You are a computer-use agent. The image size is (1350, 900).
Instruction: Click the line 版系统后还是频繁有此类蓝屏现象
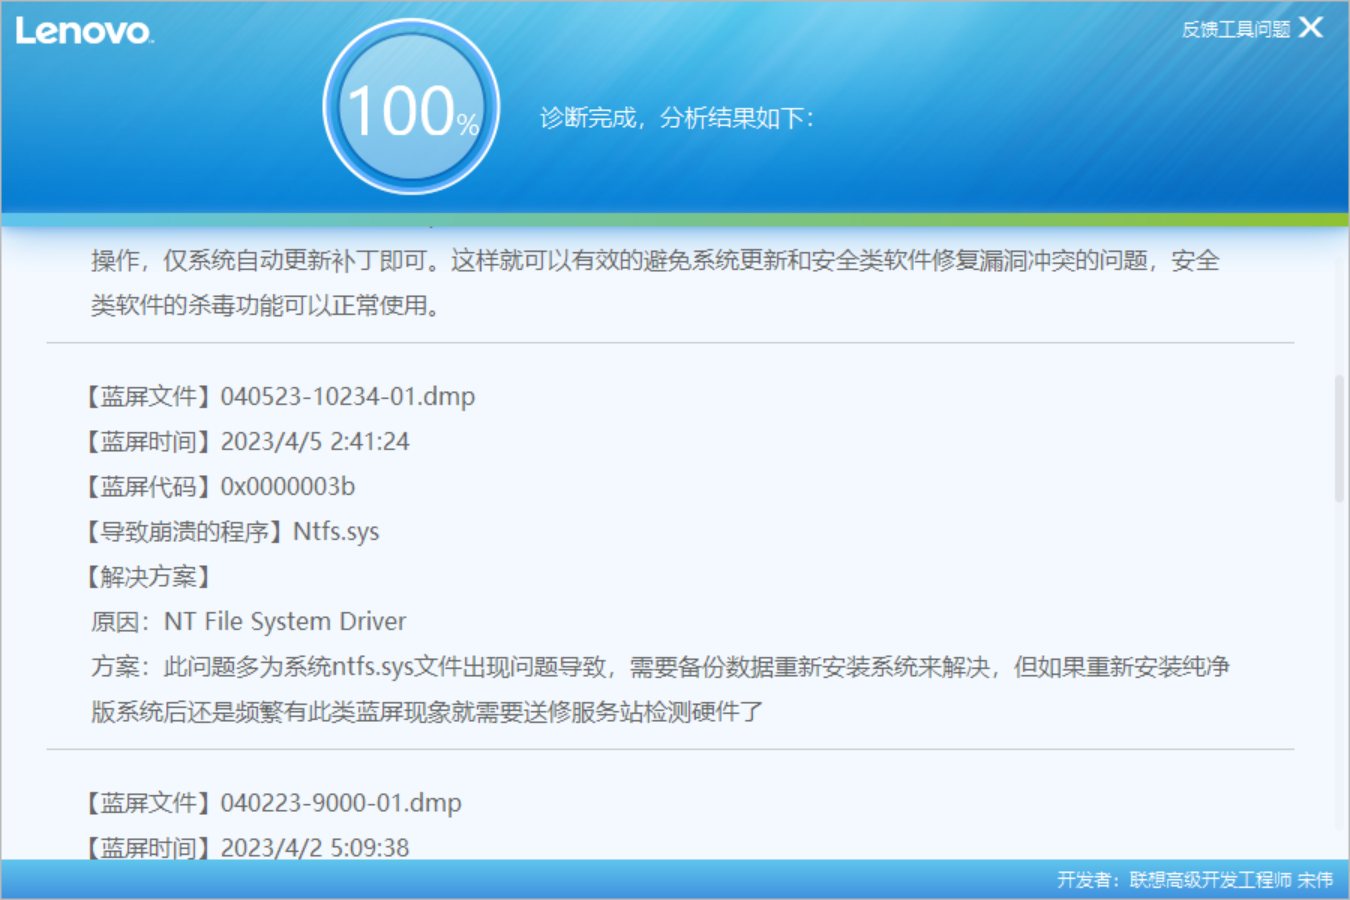[427, 711]
